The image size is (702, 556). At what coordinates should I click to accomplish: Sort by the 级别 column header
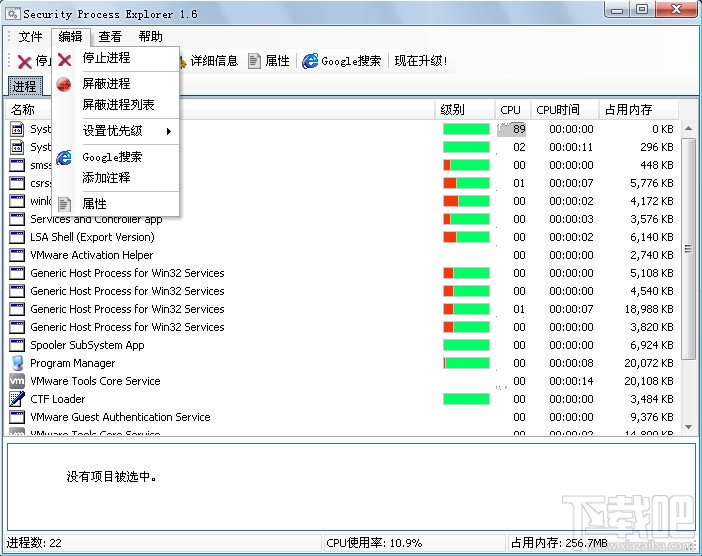[x=465, y=110]
